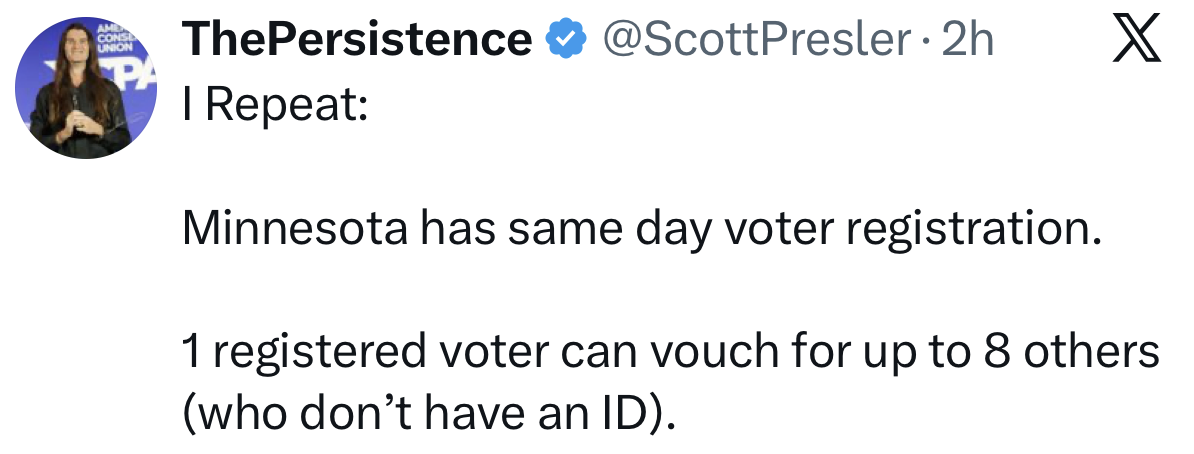Click the ThePersistence display name
This screenshot has width=1194, height=454.
click(x=358, y=40)
